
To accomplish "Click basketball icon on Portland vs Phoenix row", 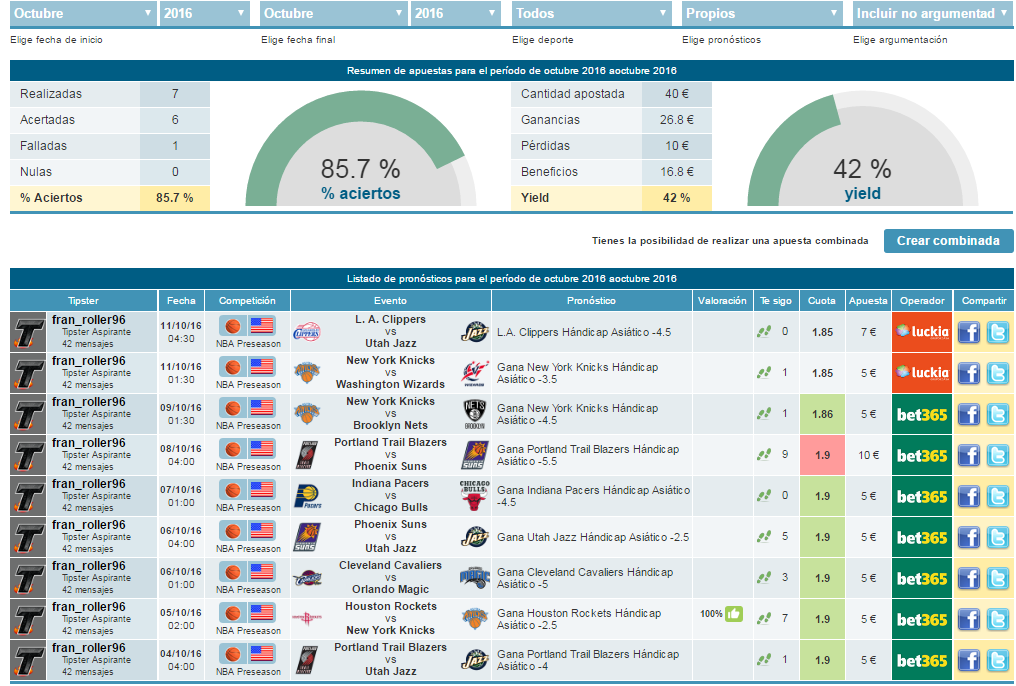I will pyautogui.click(x=233, y=448).
